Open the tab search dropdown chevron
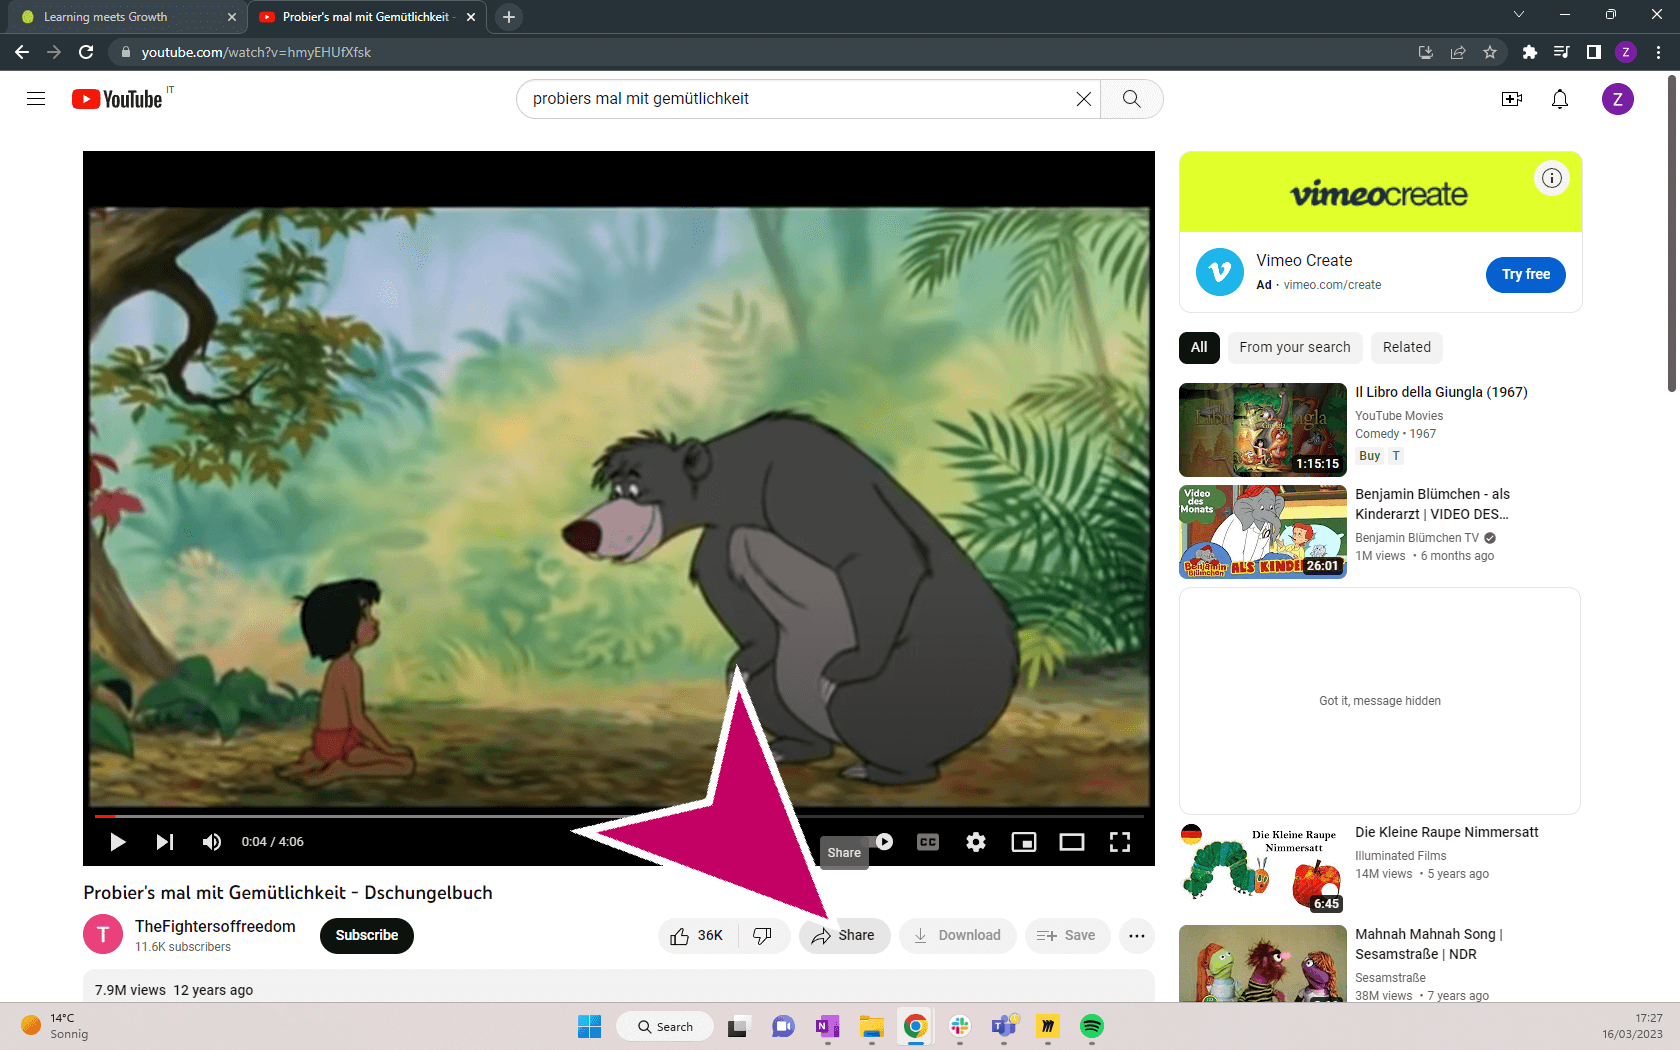Screen dimensions: 1680x1050 click(x=1518, y=15)
